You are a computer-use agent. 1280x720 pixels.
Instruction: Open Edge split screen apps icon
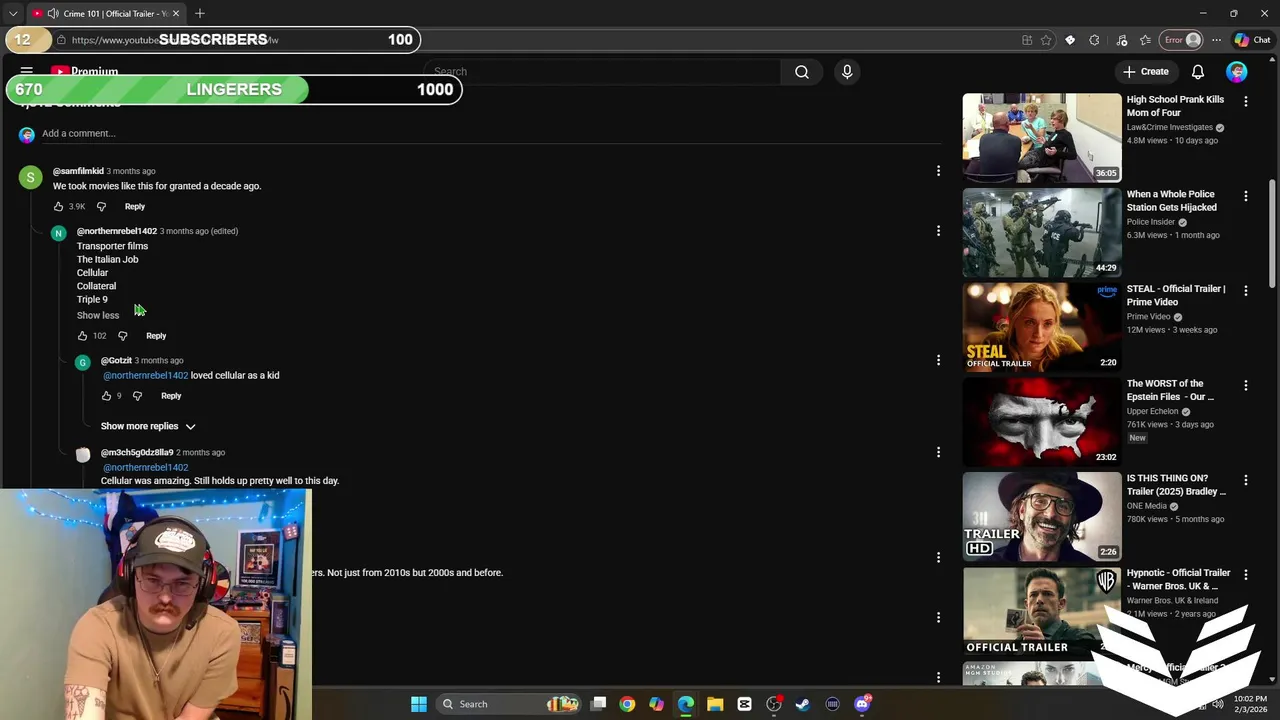tap(1027, 40)
